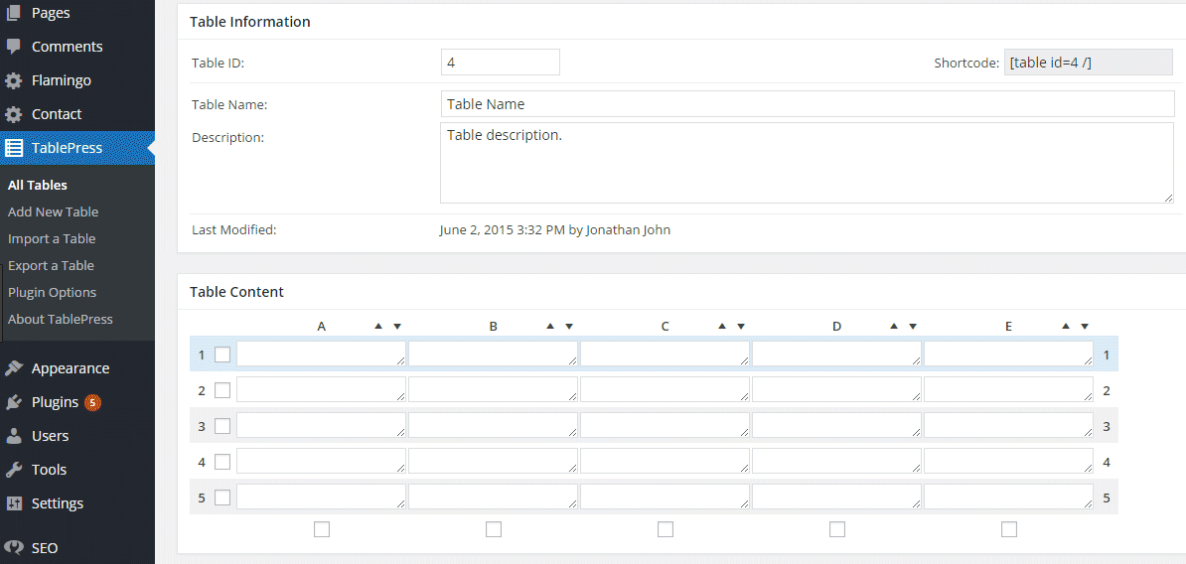Sort column E ascending arrow
The width and height of the screenshot is (1186, 564).
tap(1066, 327)
